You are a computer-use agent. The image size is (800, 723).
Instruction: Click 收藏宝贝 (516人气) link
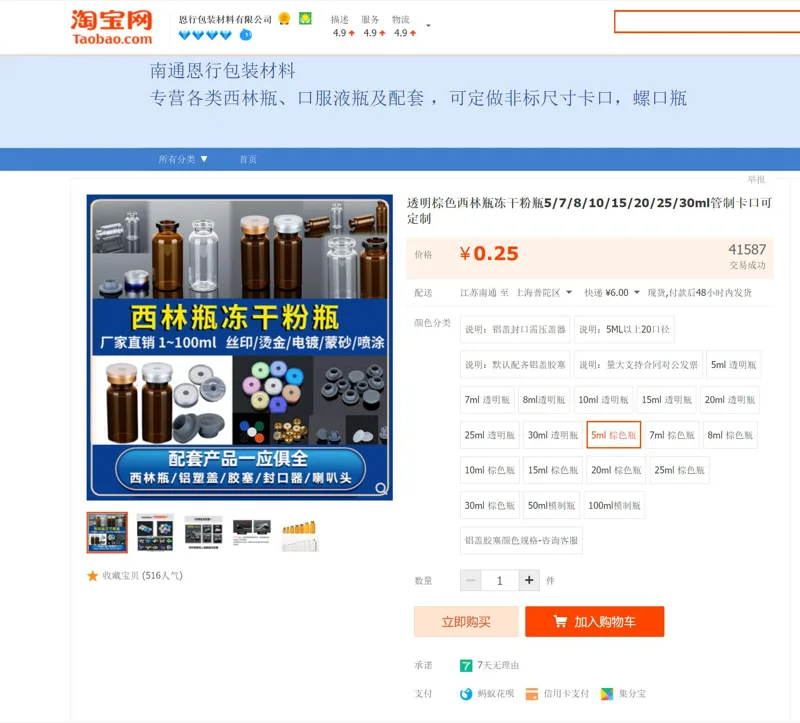coord(142,576)
